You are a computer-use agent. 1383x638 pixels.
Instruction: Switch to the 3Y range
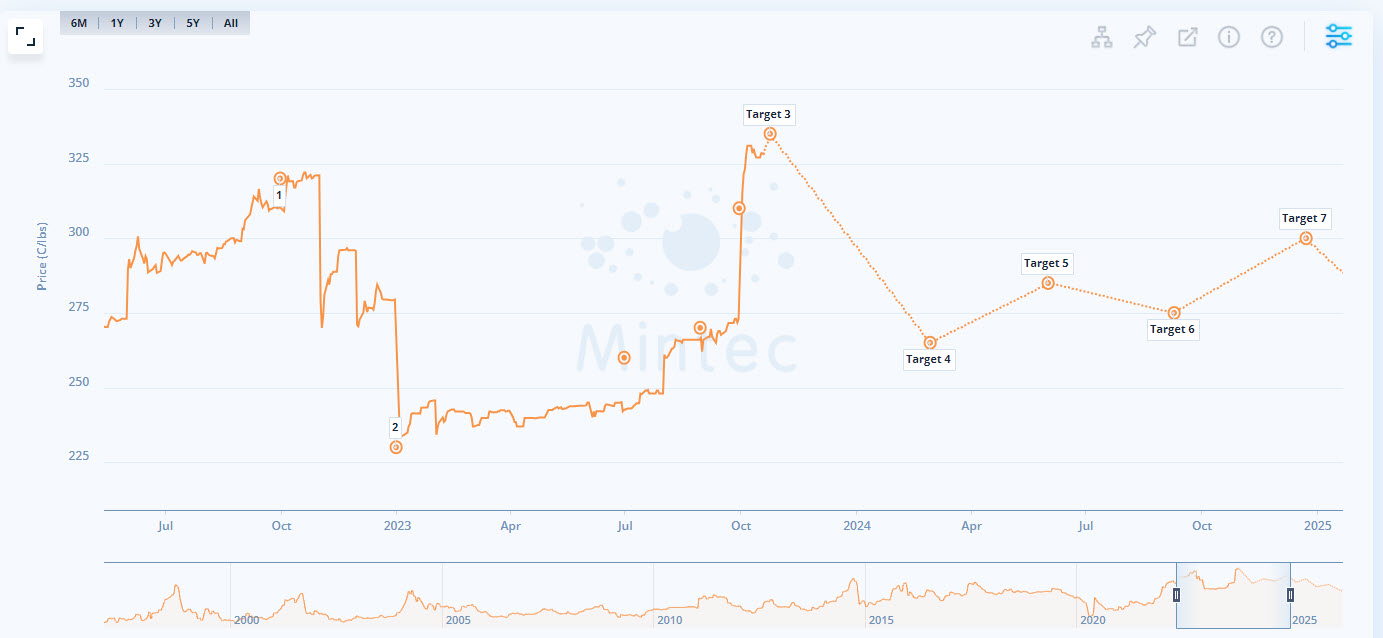[155, 23]
